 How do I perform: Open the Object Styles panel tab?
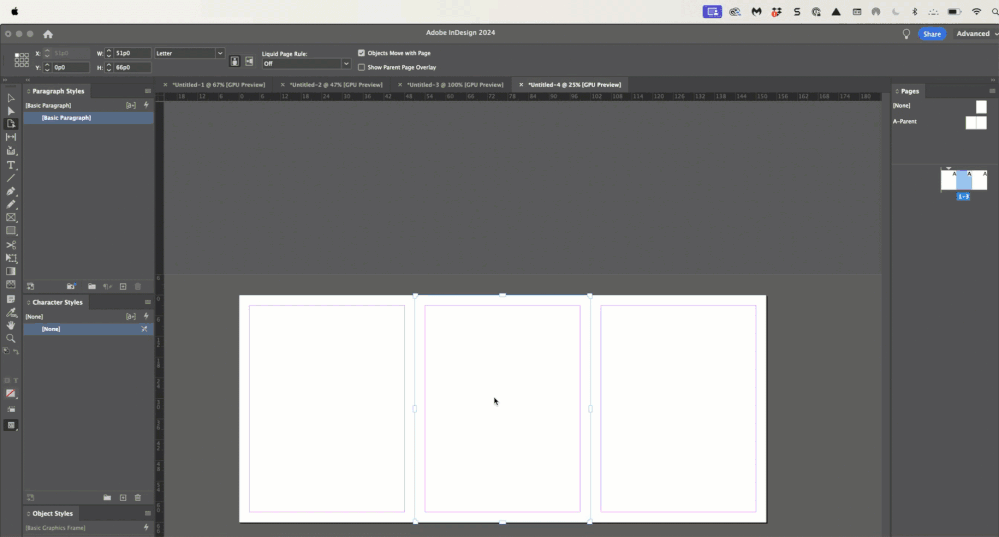tap(52, 513)
